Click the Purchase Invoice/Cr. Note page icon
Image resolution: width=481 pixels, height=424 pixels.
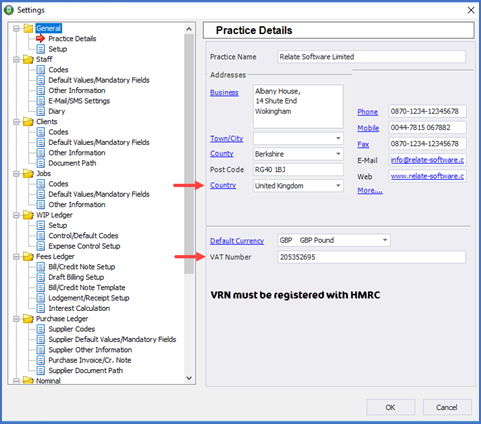(41, 360)
